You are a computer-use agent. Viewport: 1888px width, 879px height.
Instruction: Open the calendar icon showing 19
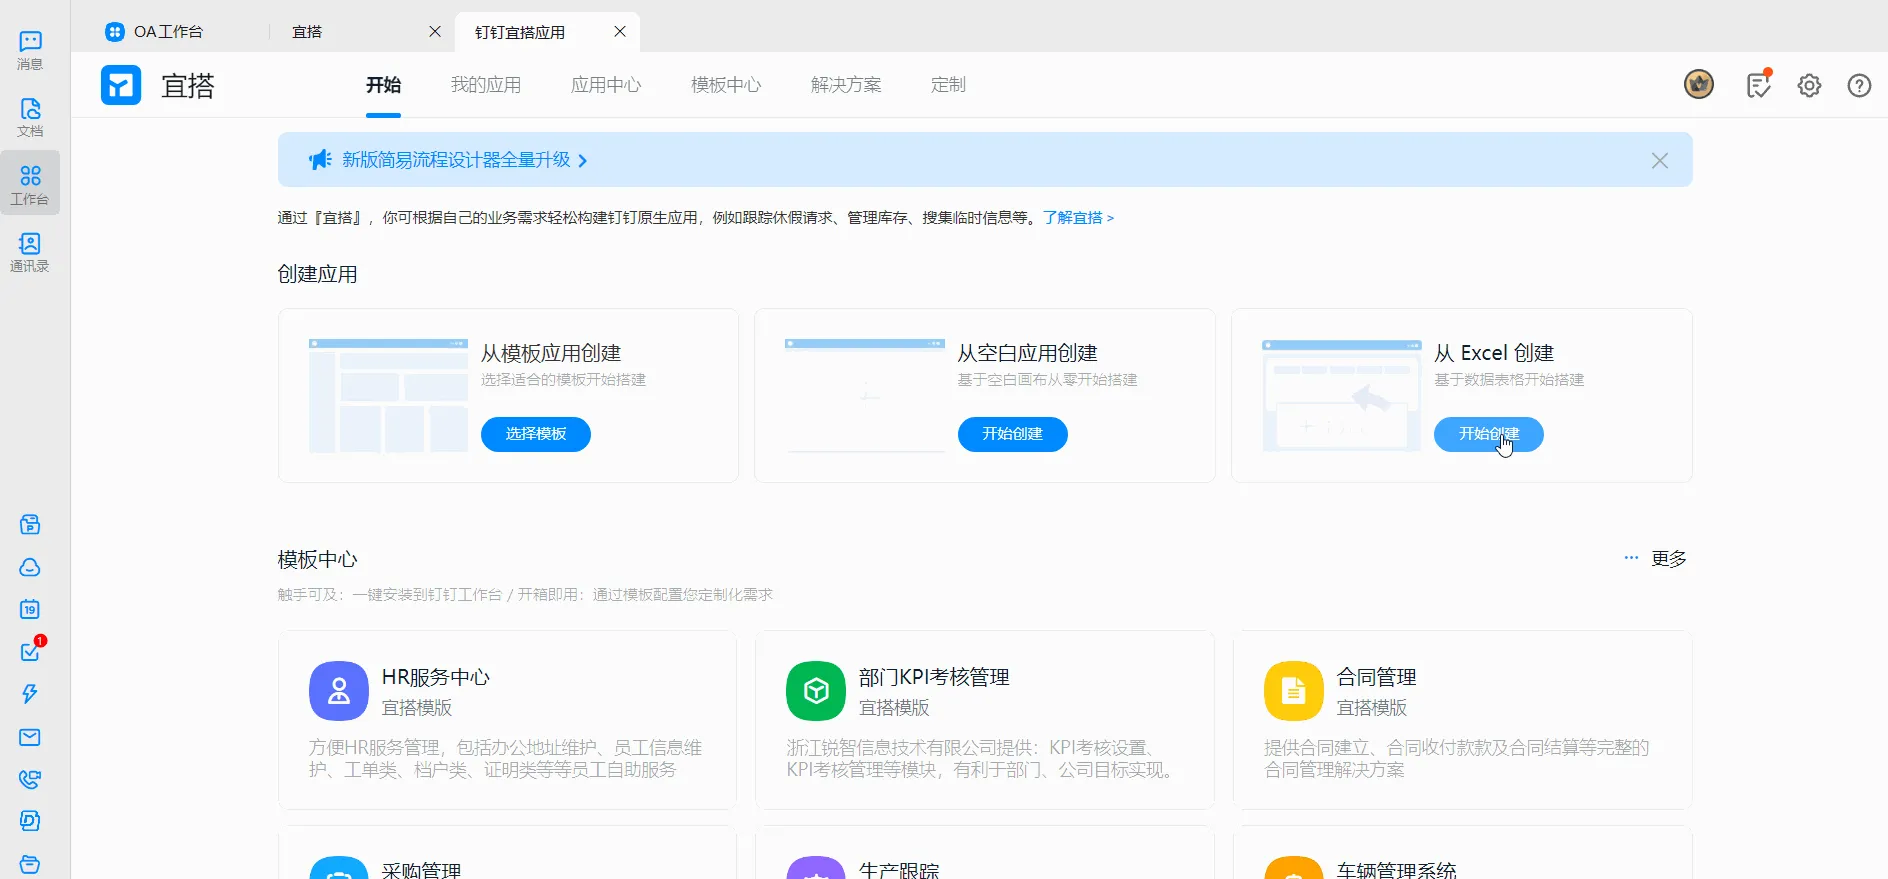click(30, 609)
